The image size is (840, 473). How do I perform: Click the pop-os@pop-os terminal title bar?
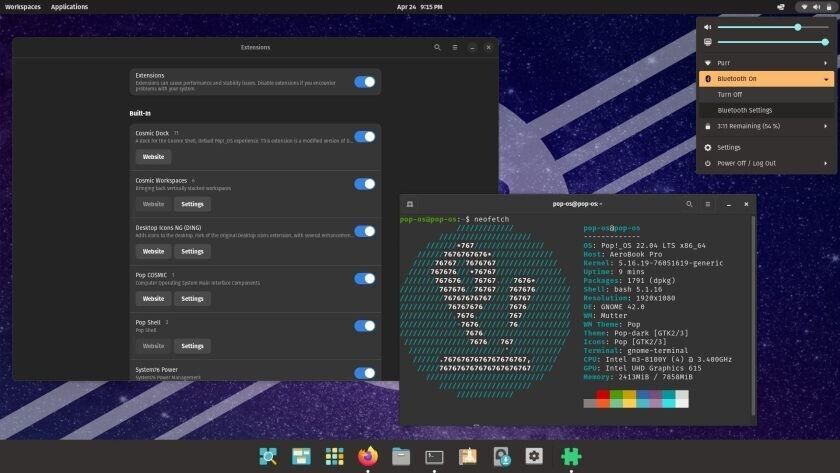(578, 204)
